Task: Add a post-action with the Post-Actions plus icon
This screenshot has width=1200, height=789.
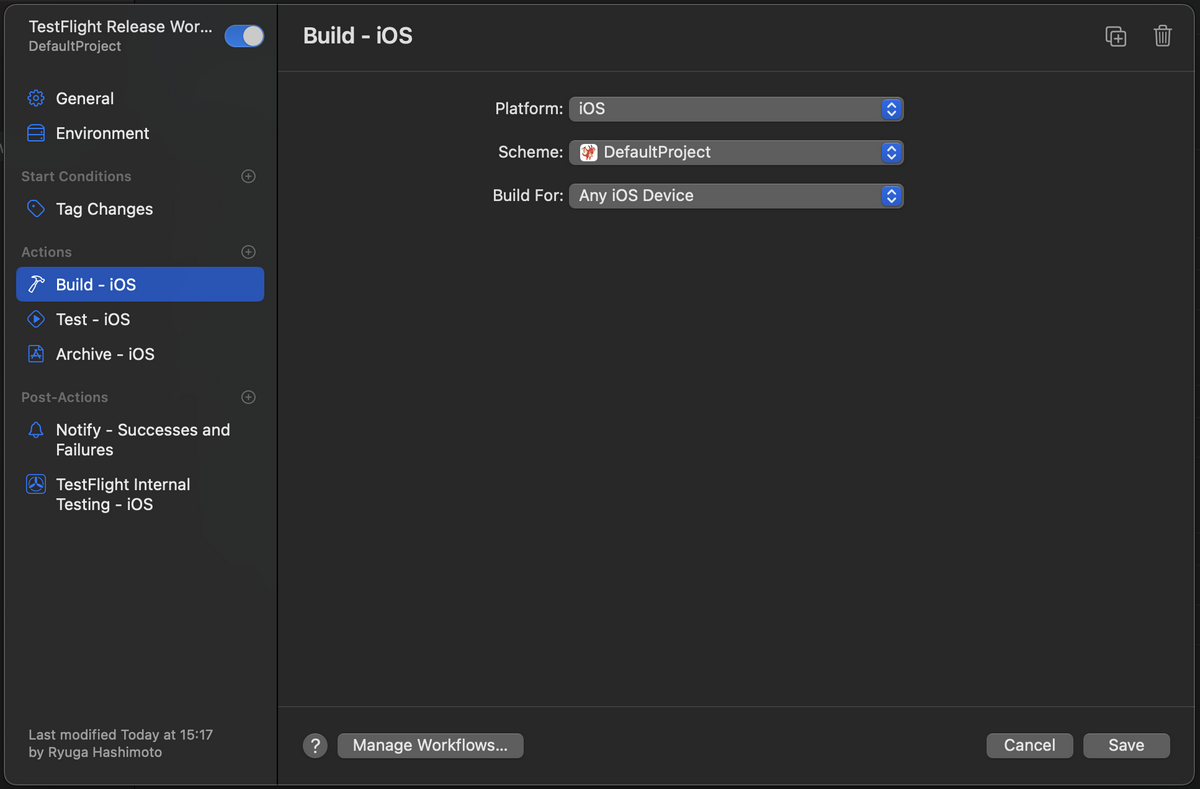Action: pyautogui.click(x=249, y=397)
